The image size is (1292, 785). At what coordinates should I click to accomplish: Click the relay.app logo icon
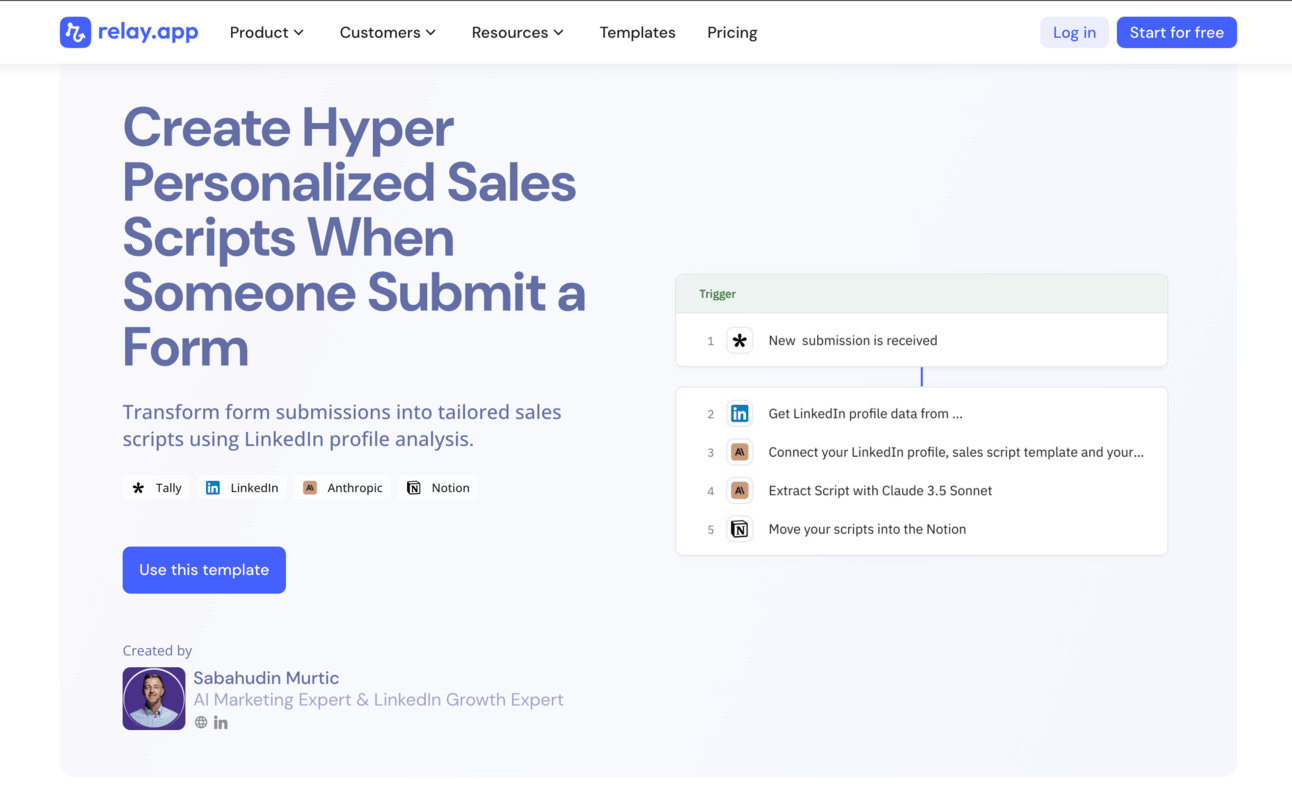pyautogui.click(x=75, y=32)
